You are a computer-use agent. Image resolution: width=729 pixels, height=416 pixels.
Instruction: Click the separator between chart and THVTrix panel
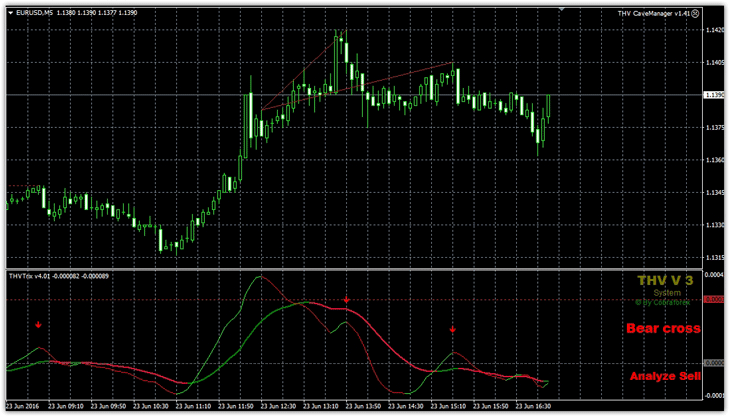(350, 268)
